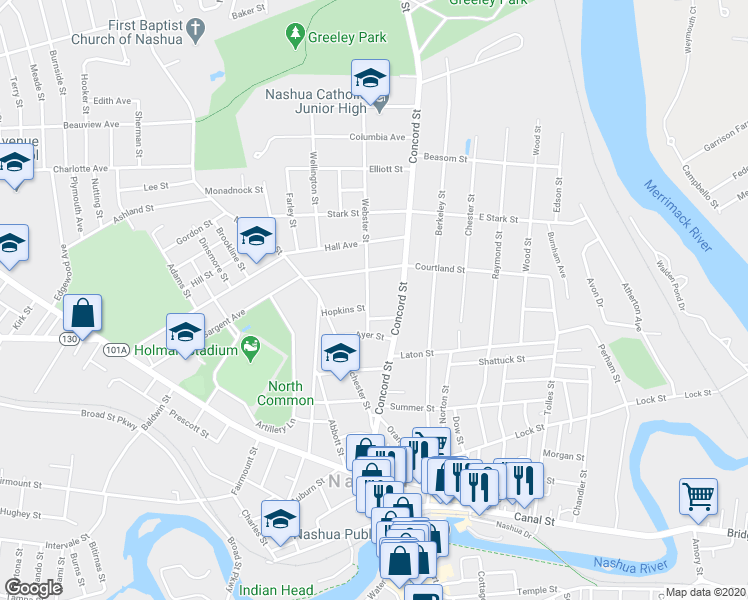Click school marker at Nashua Catholic Junior High

tap(371, 81)
